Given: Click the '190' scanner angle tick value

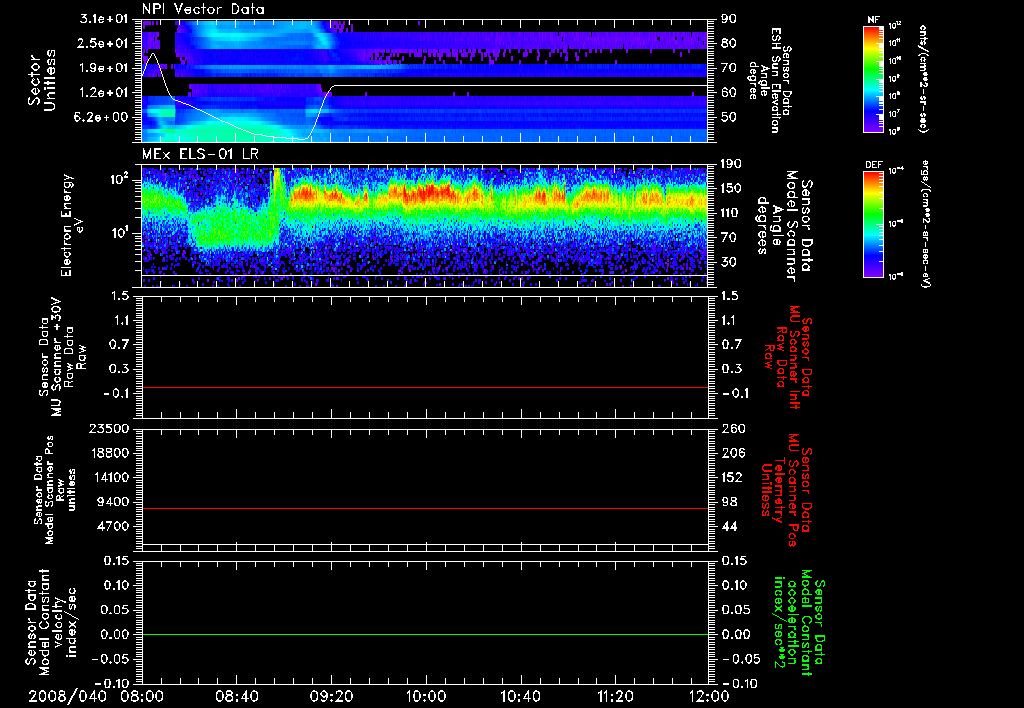Looking at the screenshot, I should pos(732,164).
